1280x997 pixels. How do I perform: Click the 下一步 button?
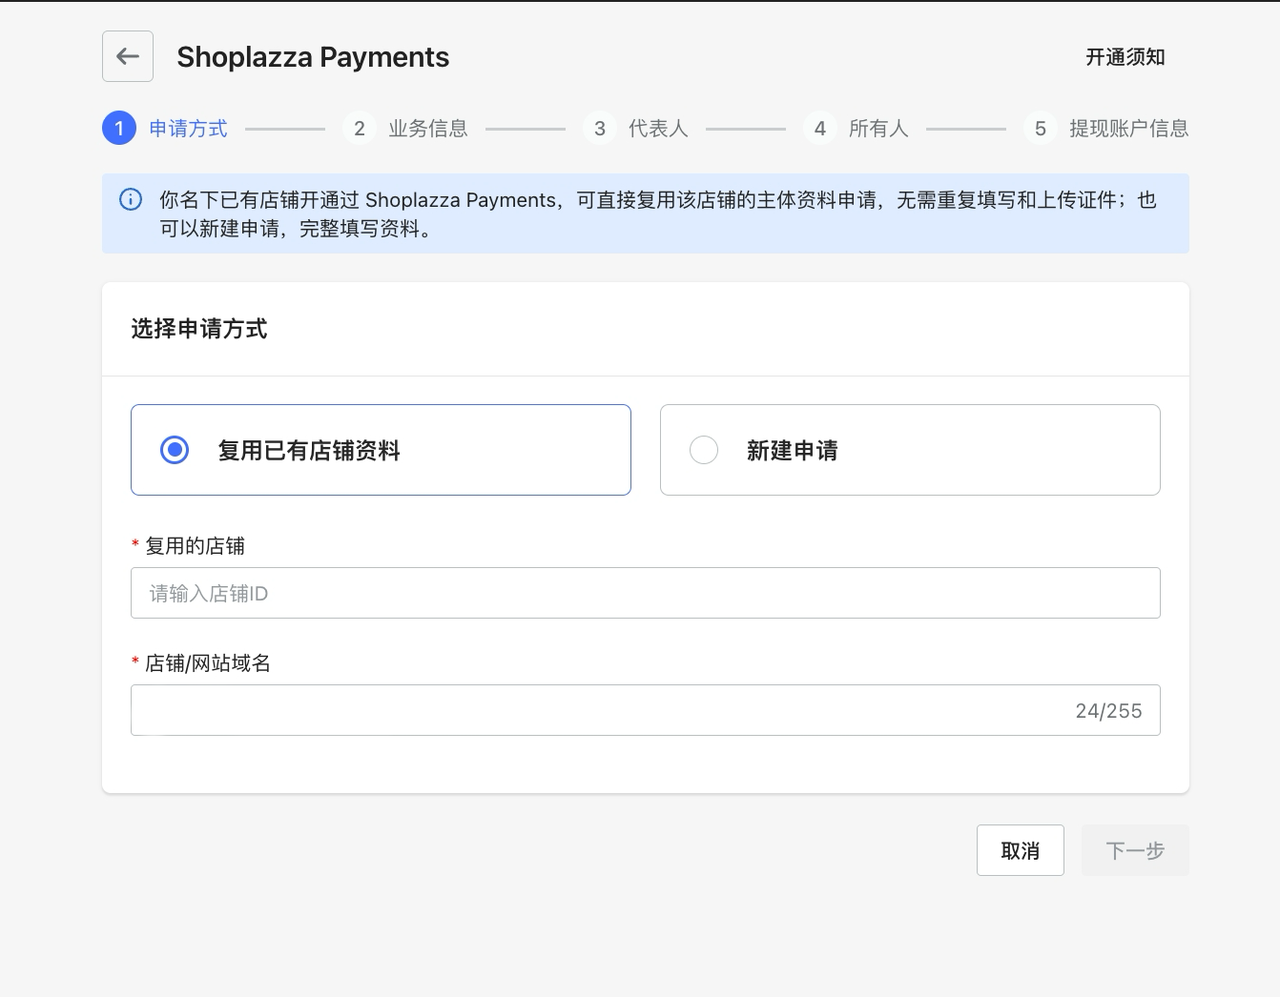coord(1135,850)
